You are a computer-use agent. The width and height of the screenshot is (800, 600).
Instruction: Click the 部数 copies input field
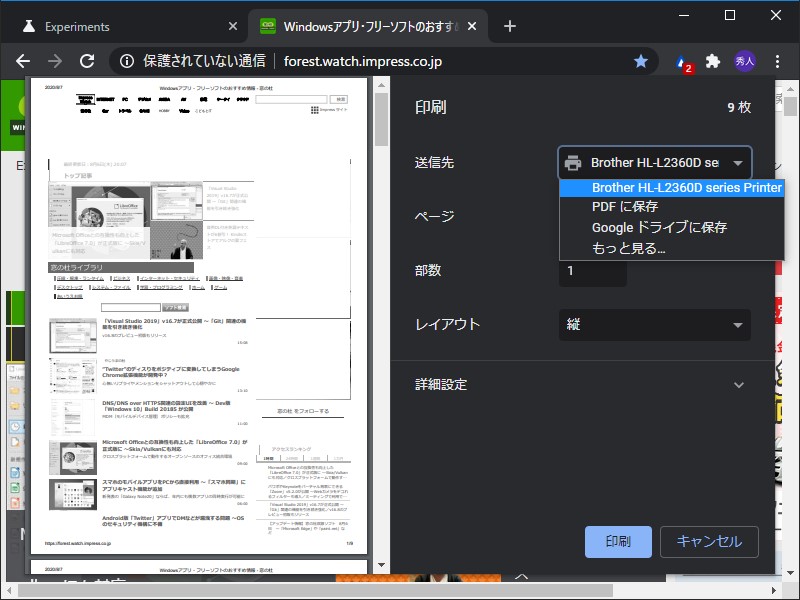click(x=592, y=270)
